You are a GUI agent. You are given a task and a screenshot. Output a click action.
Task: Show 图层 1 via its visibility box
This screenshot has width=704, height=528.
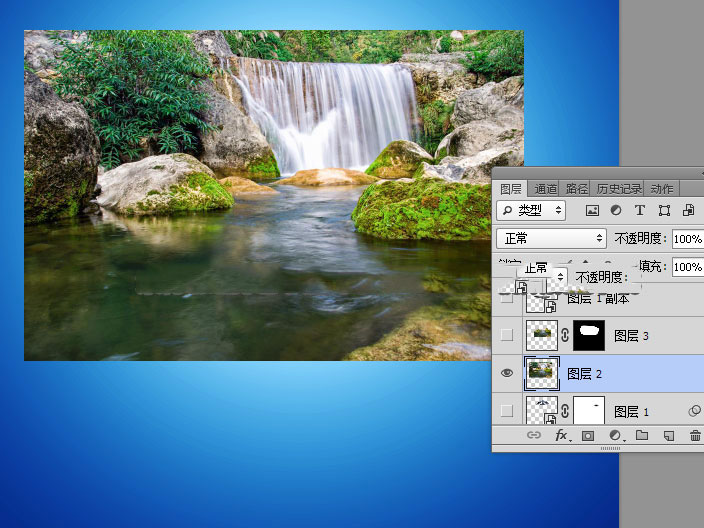[507, 410]
